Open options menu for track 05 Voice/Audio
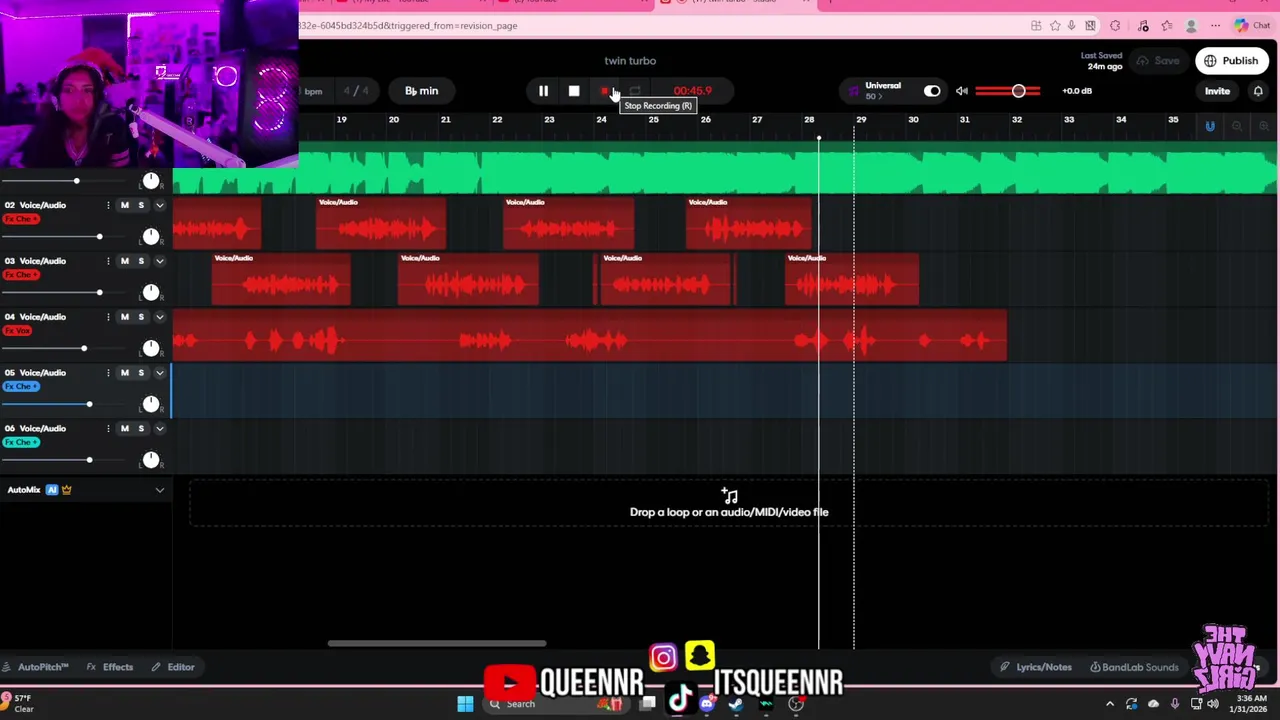1280x720 pixels. pos(108,373)
